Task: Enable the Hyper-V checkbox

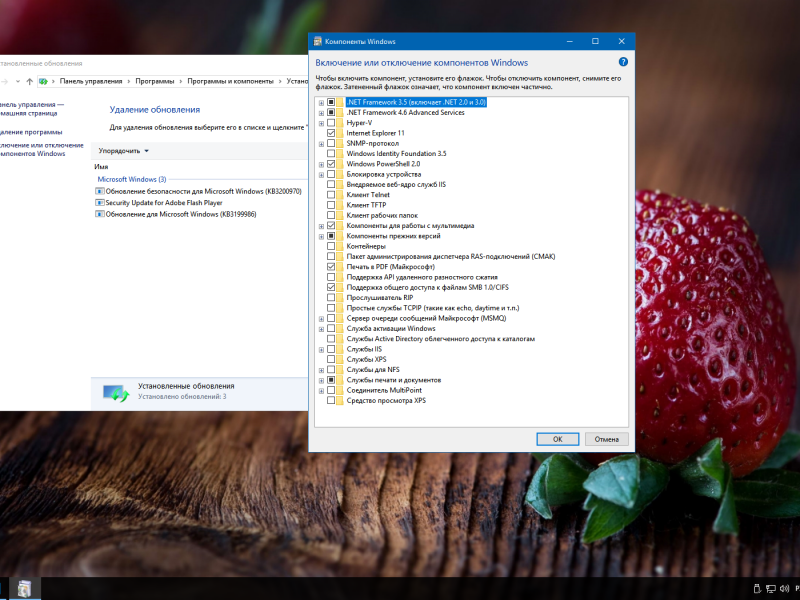Action: 331,123
